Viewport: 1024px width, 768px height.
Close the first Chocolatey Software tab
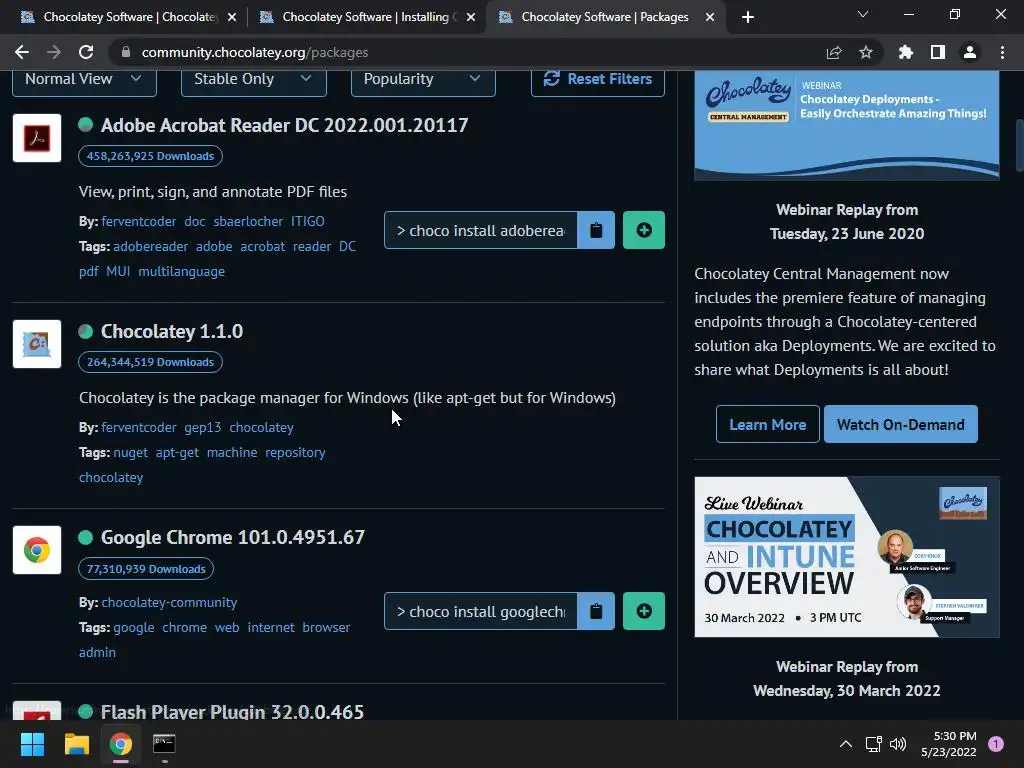[232, 18]
